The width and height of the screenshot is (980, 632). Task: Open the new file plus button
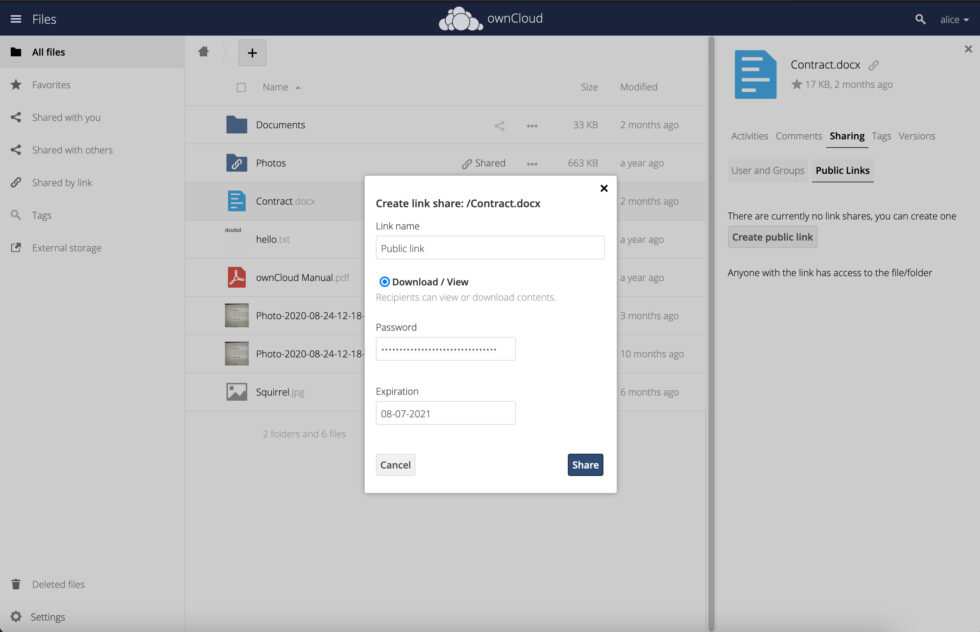click(x=252, y=52)
